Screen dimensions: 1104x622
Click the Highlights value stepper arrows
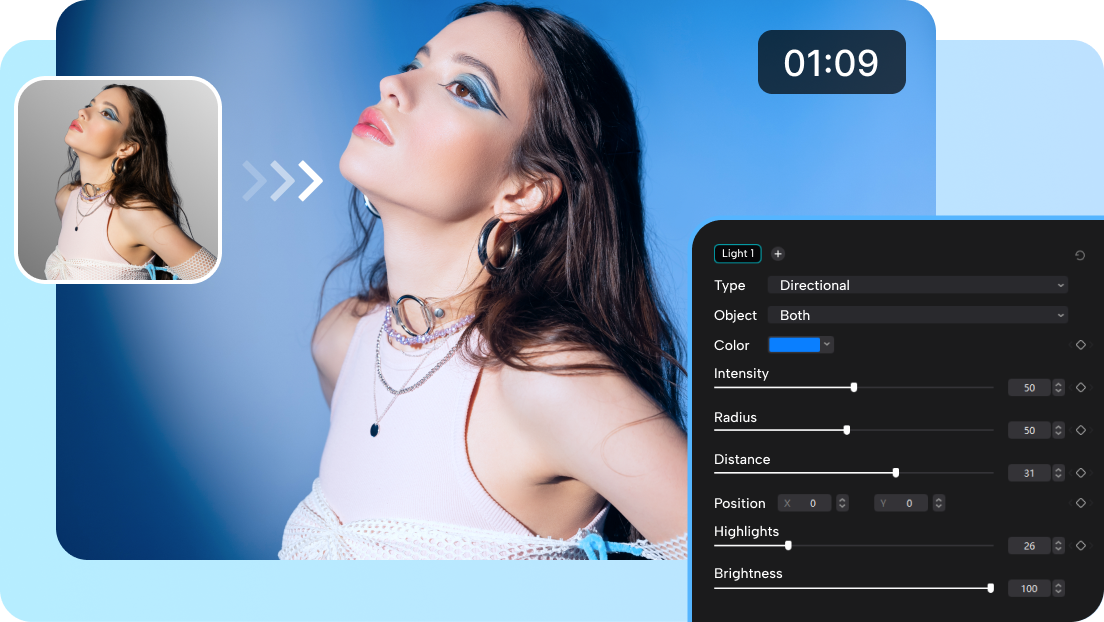(x=1058, y=545)
